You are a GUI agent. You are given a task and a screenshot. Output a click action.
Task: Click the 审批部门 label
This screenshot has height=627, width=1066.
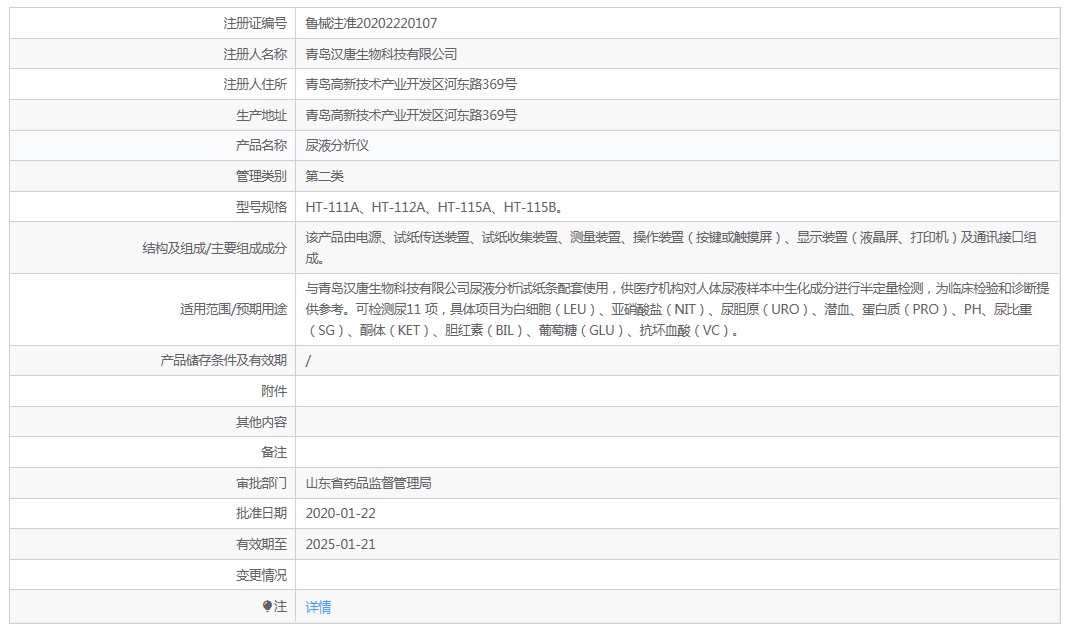pyautogui.click(x=261, y=484)
